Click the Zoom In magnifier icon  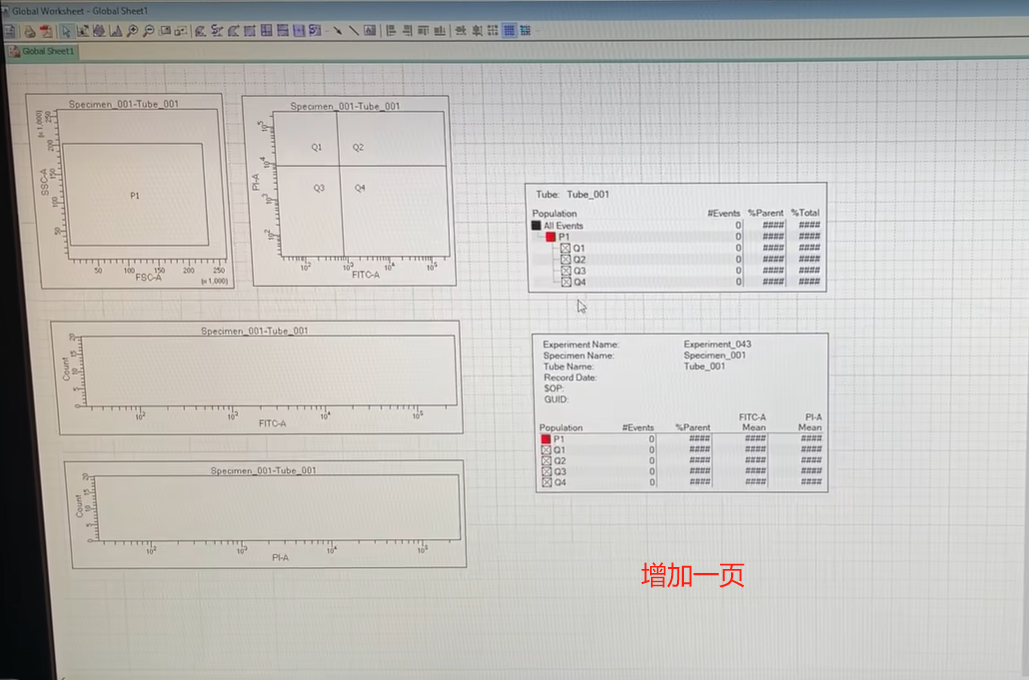pyautogui.click(x=132, y=31)
